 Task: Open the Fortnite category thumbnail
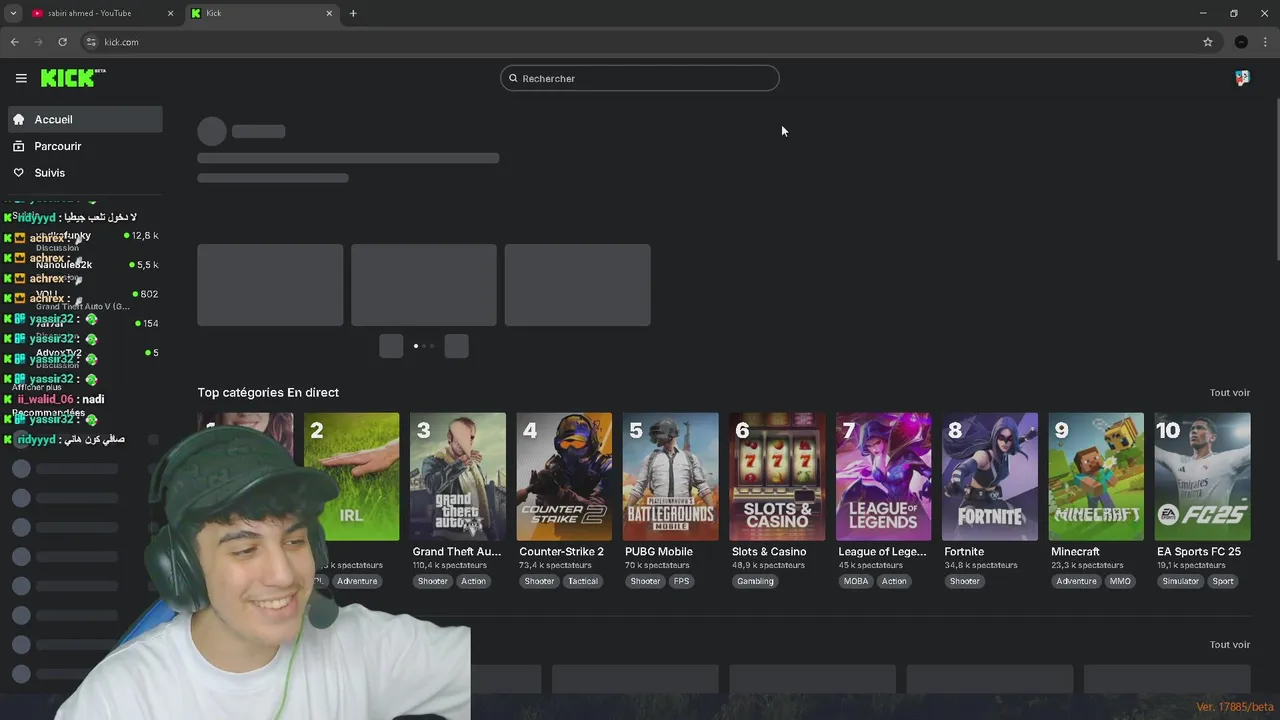(x=990, y=476)
